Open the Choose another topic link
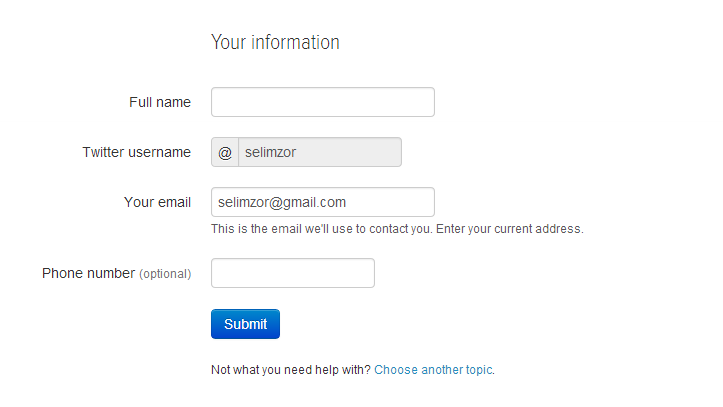 pos(433,370)
